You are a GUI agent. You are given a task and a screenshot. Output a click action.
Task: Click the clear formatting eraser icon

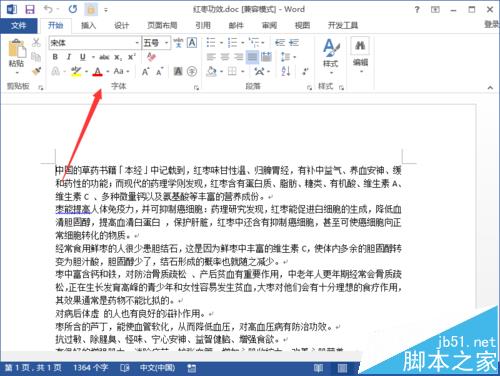[x=151, y=57]
